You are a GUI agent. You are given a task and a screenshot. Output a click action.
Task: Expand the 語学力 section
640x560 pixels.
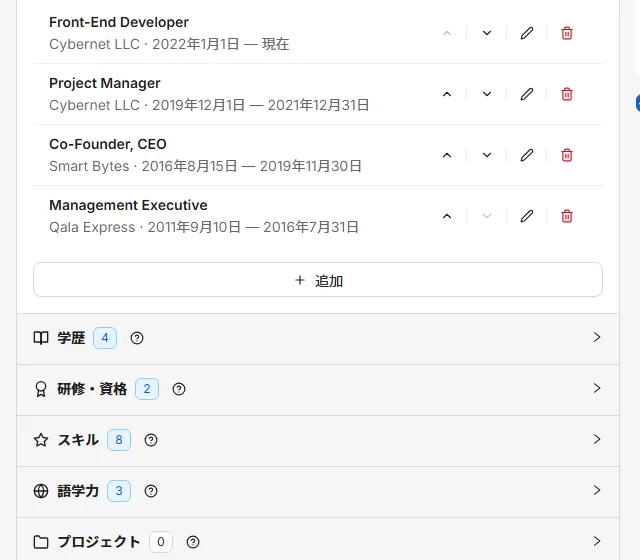[x=318, y=491]
